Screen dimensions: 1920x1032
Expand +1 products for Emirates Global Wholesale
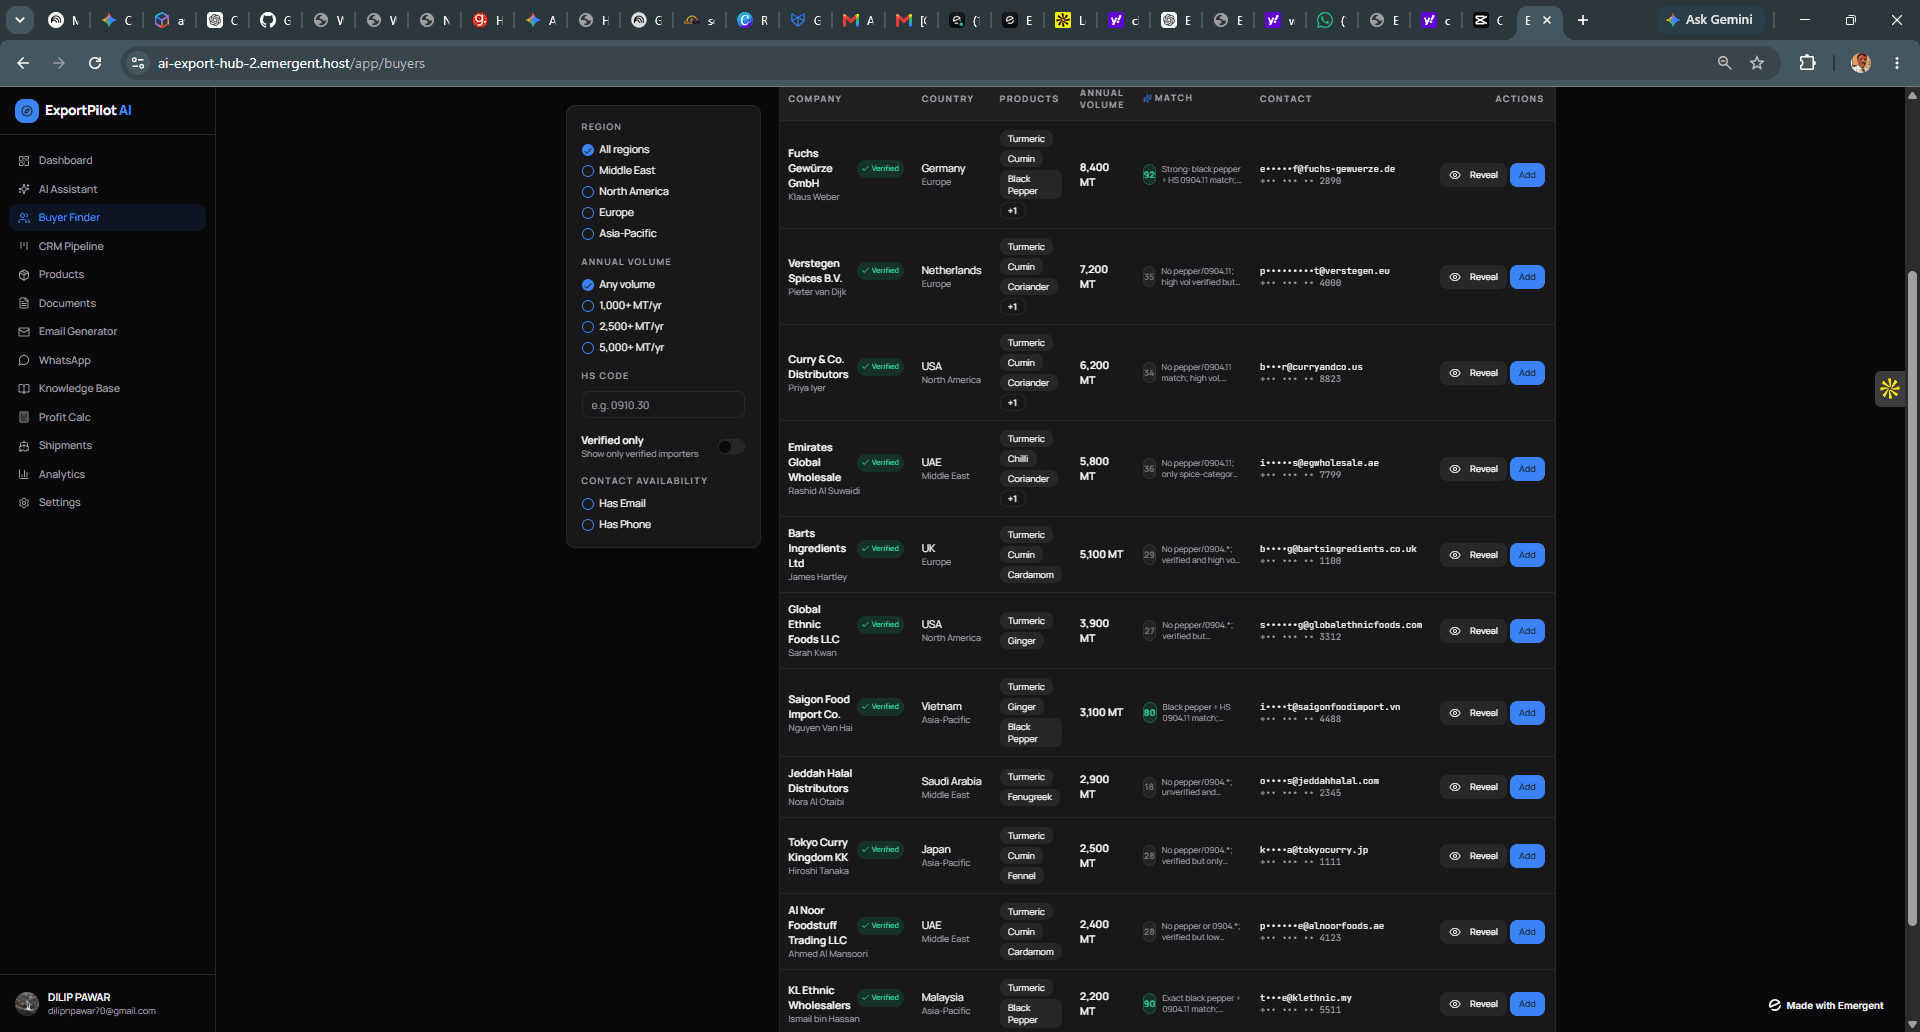(x=1012, y=499)
